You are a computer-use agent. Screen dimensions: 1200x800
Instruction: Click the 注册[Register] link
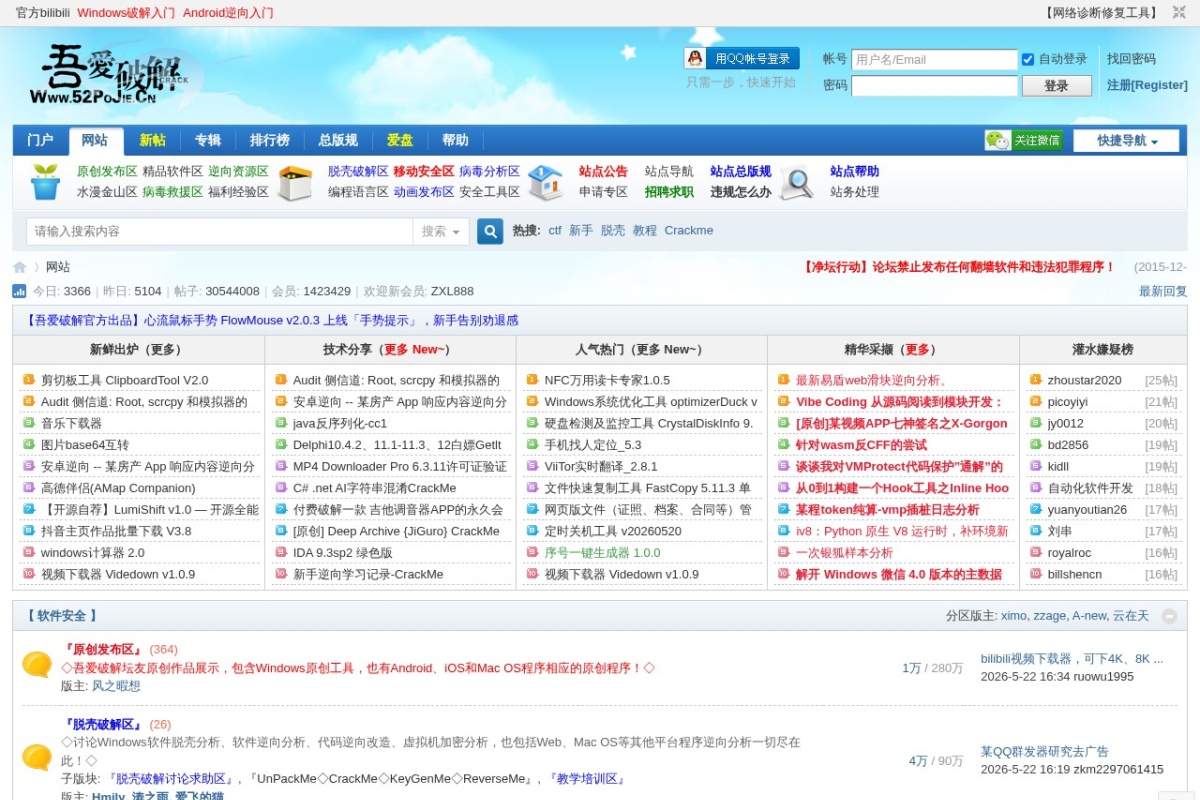[1147, 86]
